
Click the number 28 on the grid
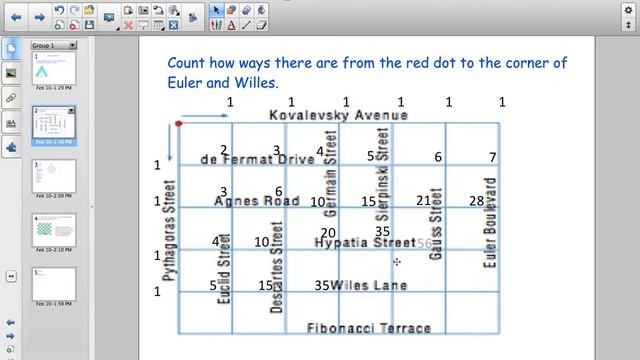click(476, 201)
